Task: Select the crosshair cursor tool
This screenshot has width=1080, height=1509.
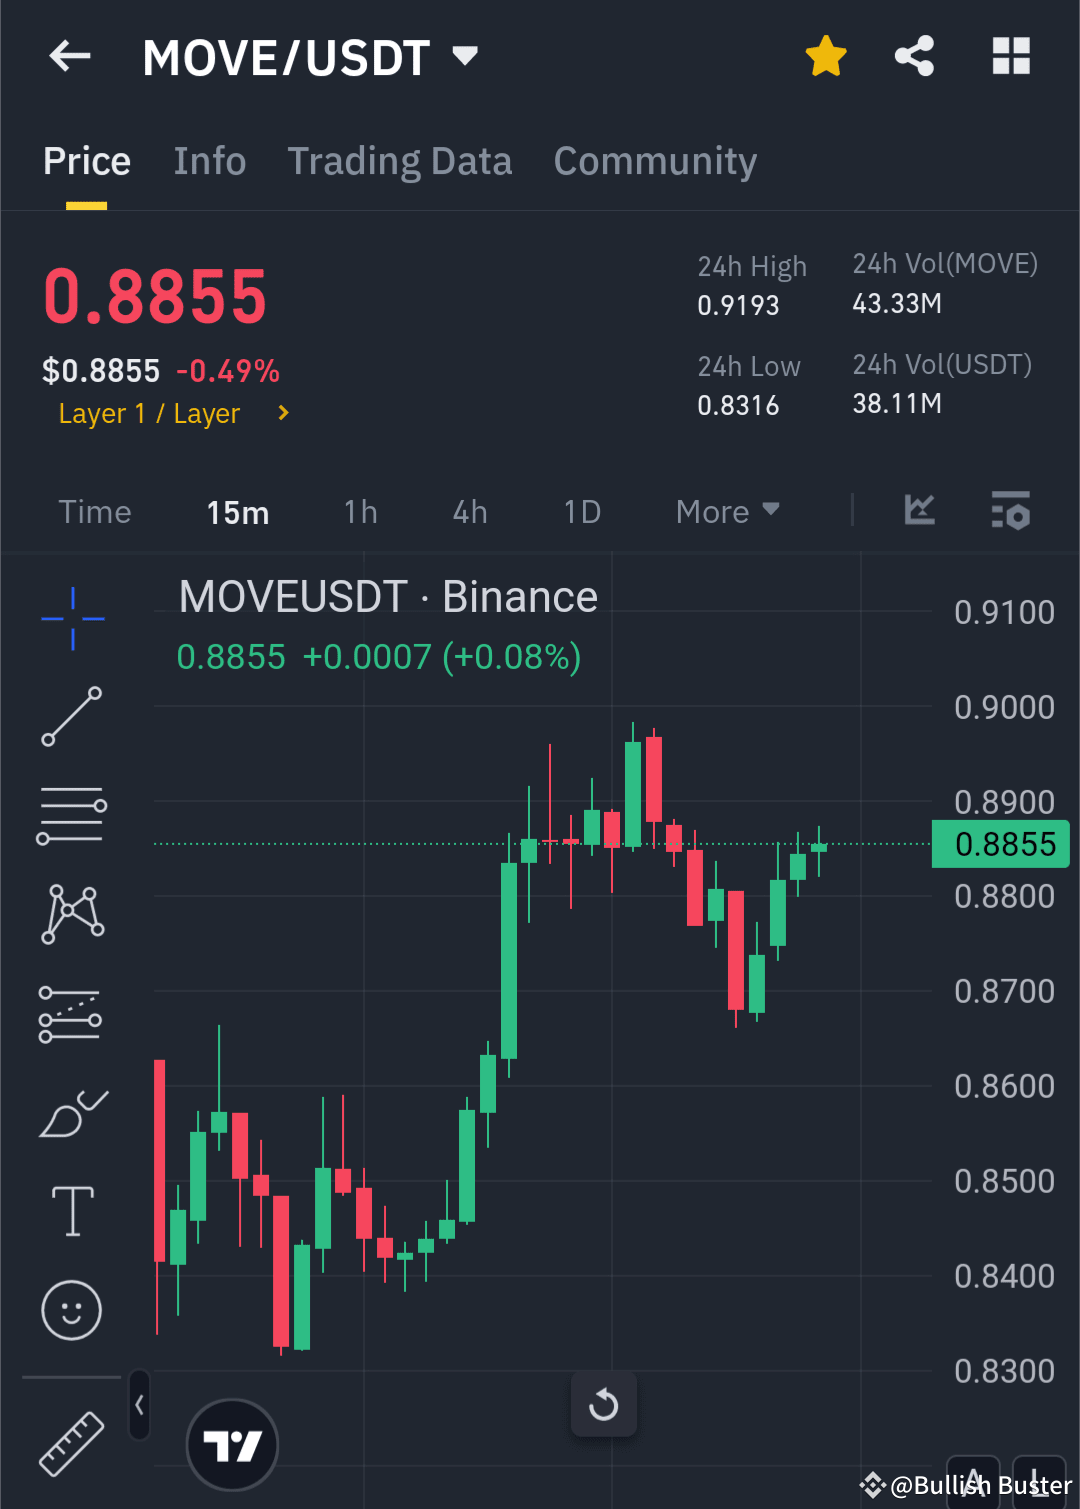Action: [x=71, y=618]
